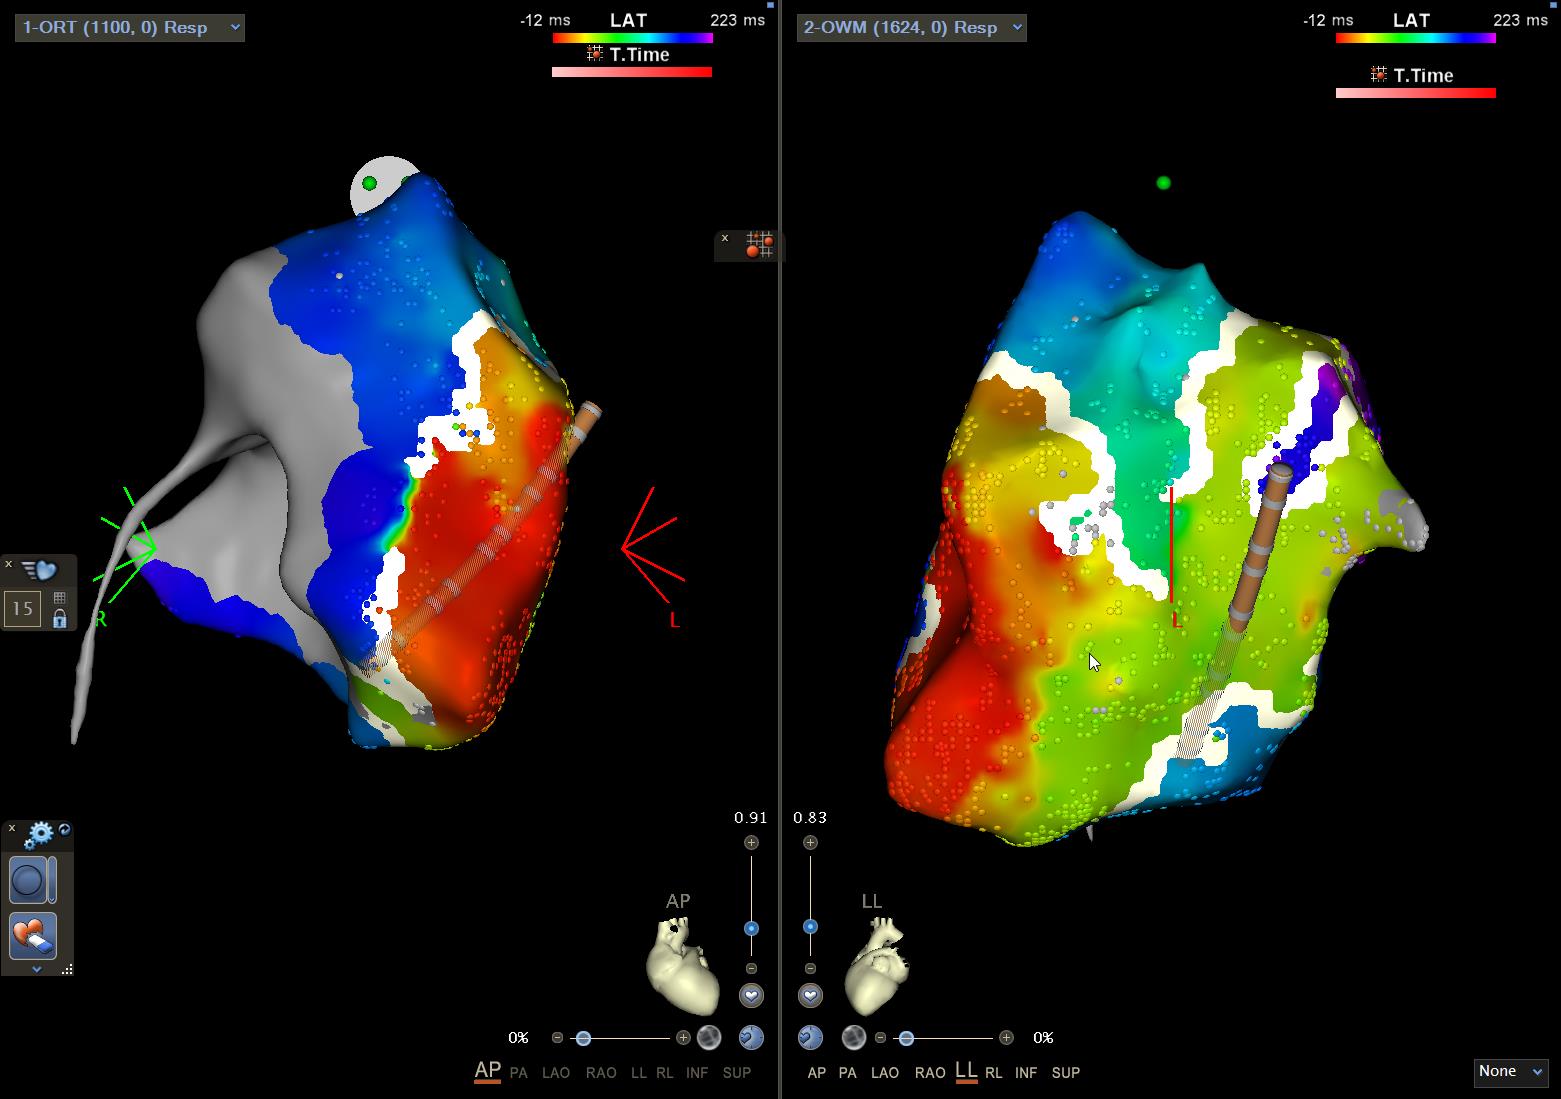Open the None dropdown at bottom right
This screenshot has height=1099, width=1561.
(1511, 1072)
